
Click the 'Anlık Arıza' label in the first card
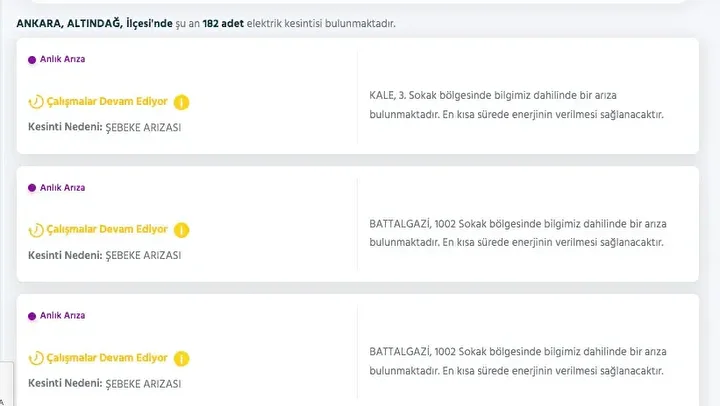click(63, 60)
